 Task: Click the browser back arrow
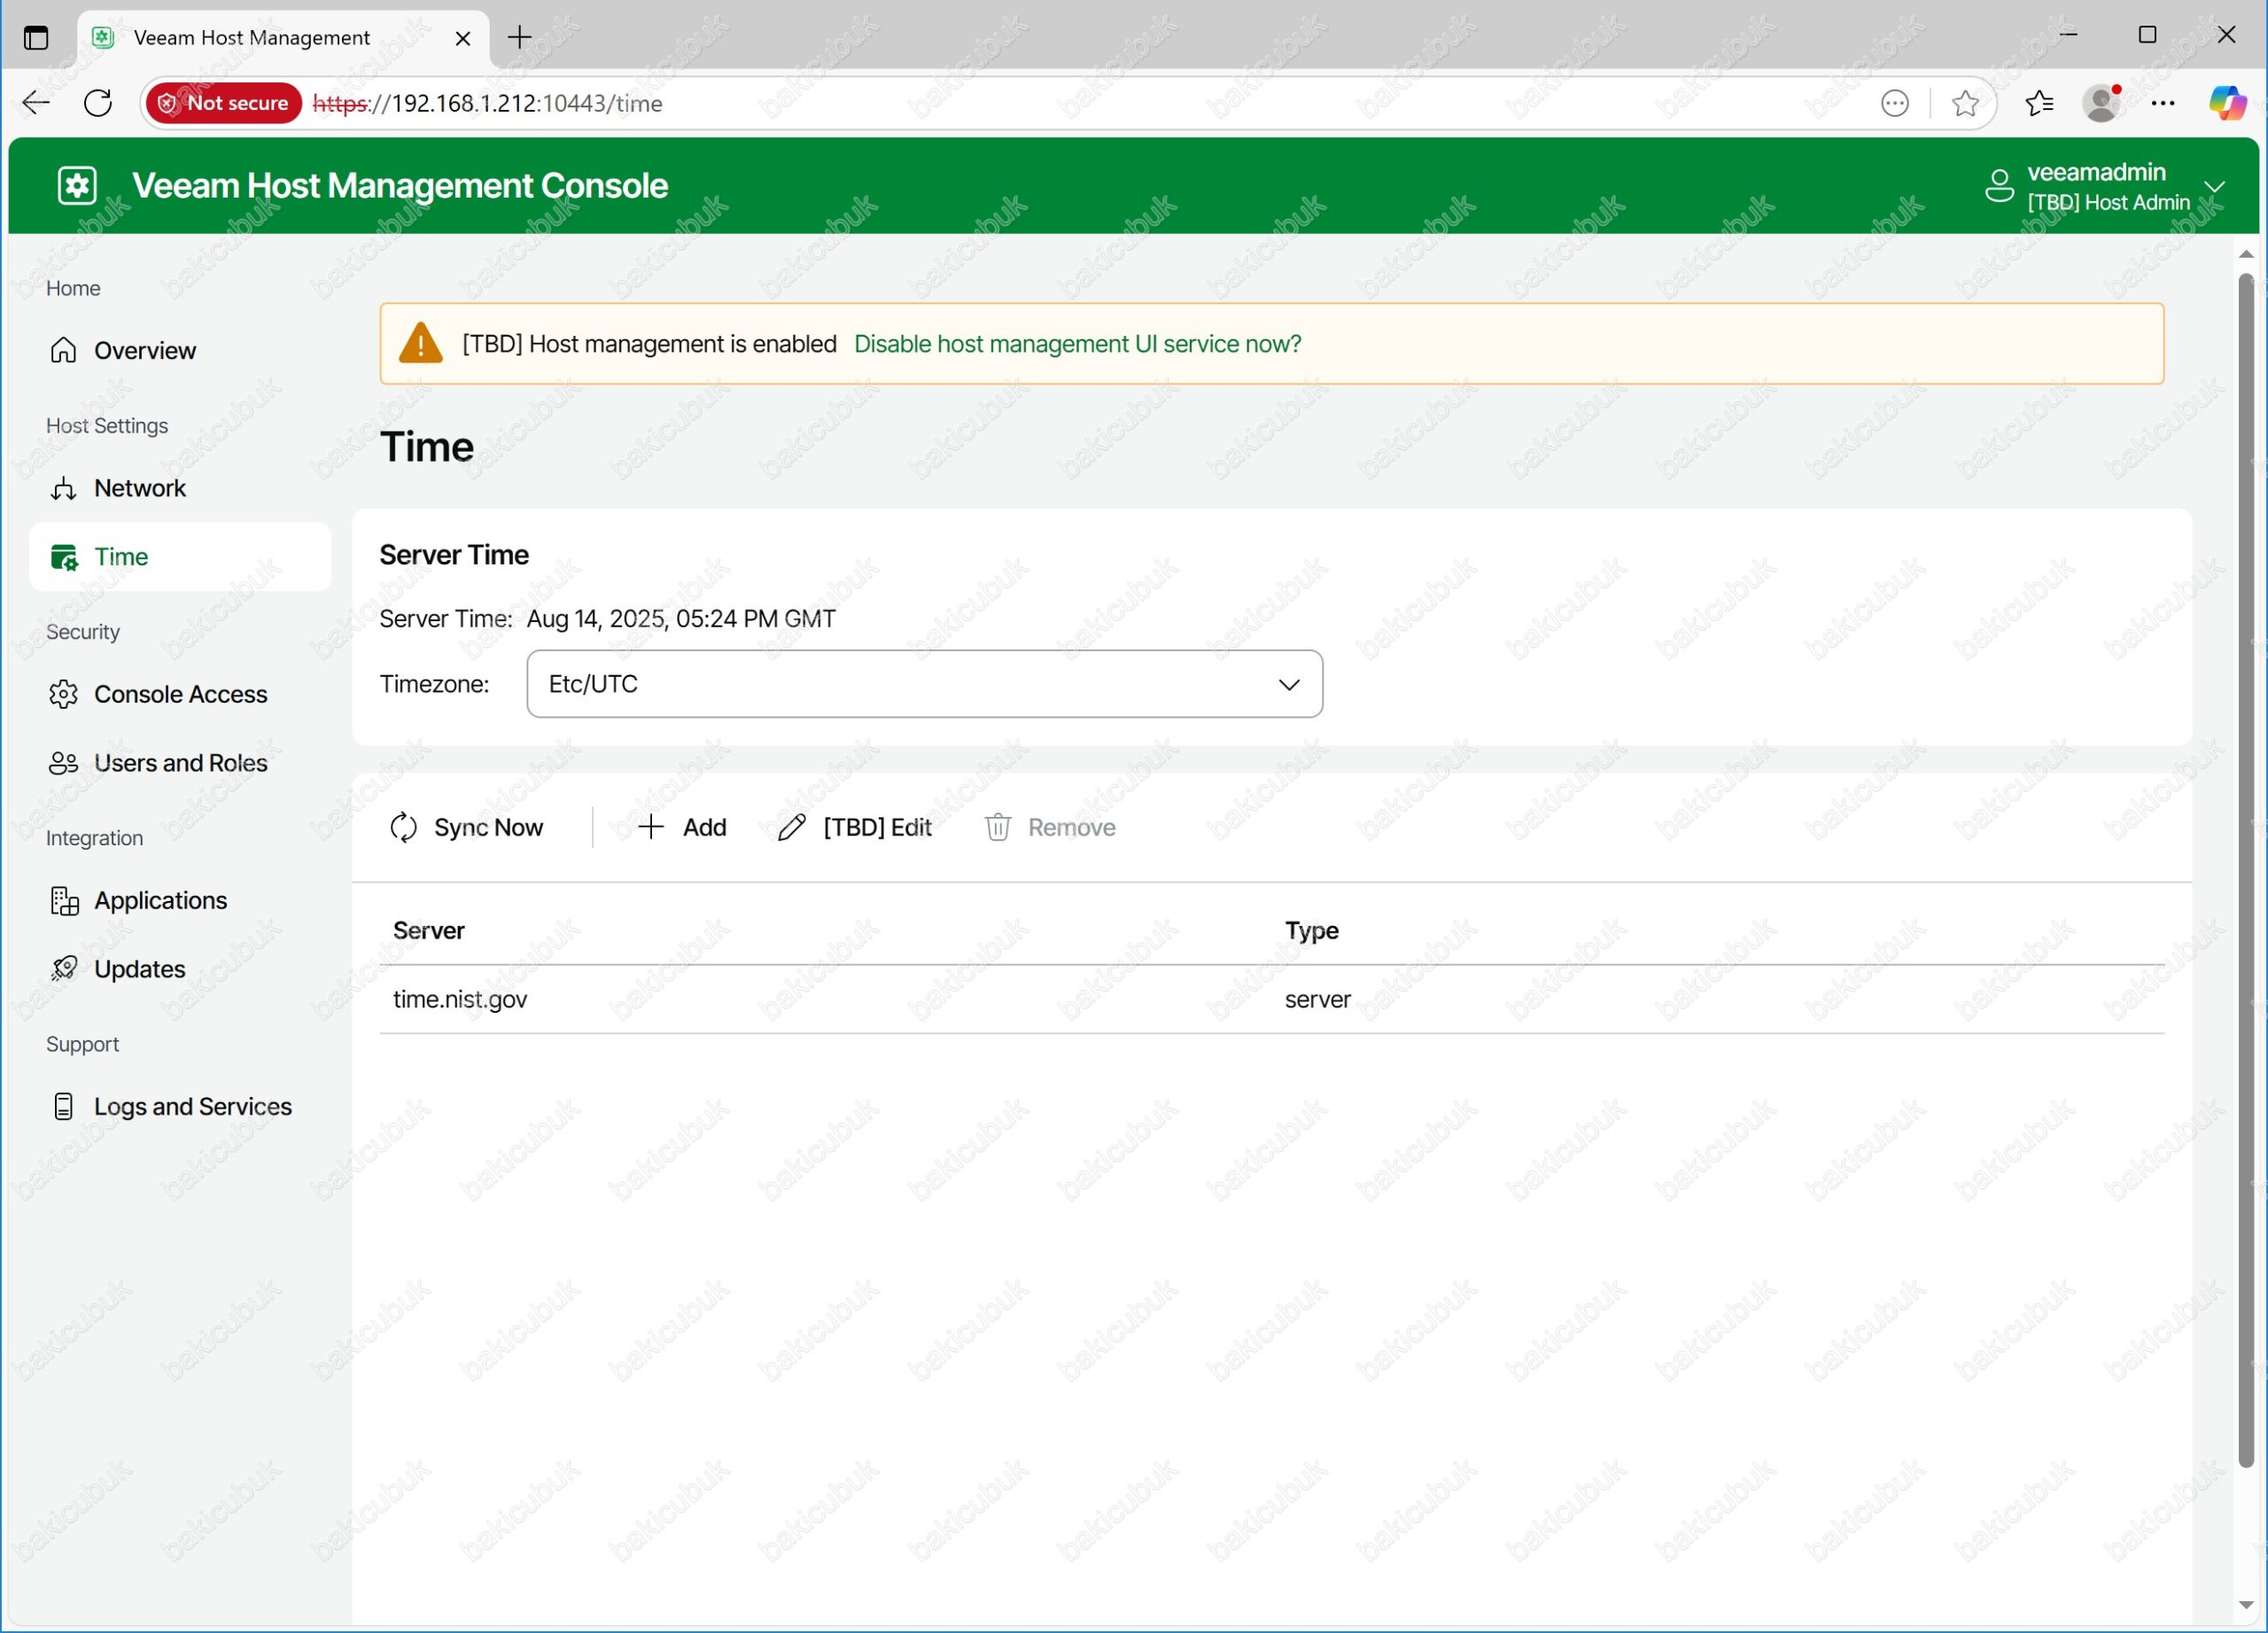[x=36, y=103]
